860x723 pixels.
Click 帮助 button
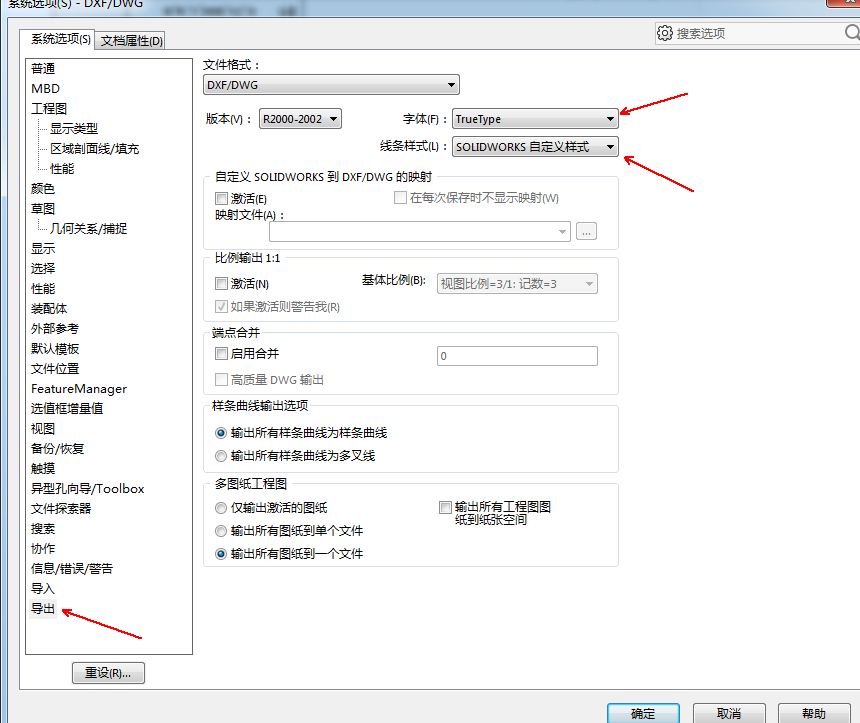pyautogui.click(x=814, y=714)
